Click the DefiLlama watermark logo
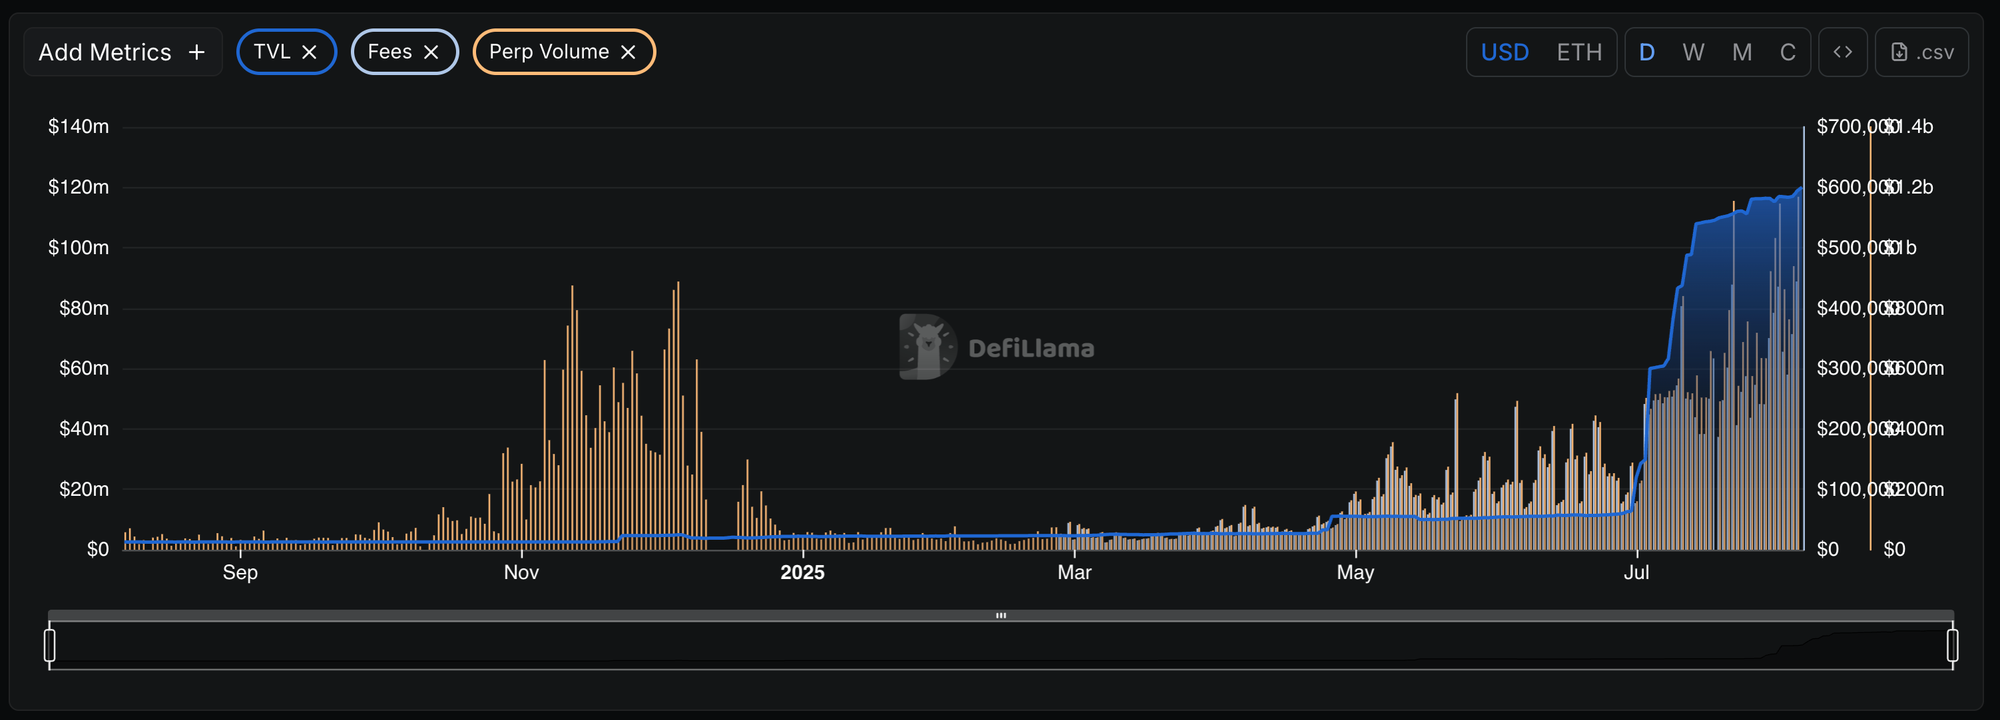2000x720 pixels. 928,347
